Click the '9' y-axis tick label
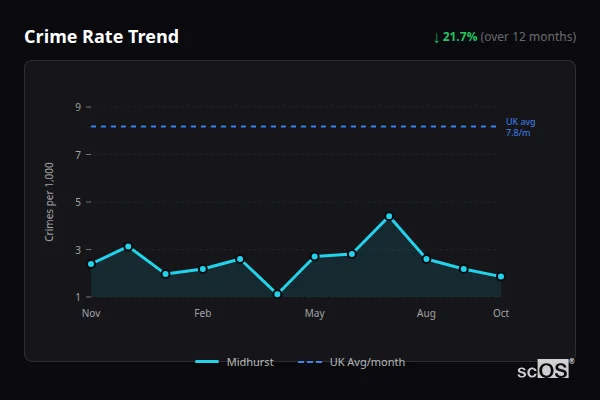The width and height of the screenshot is (600, 400). click(x=78, y=107)
